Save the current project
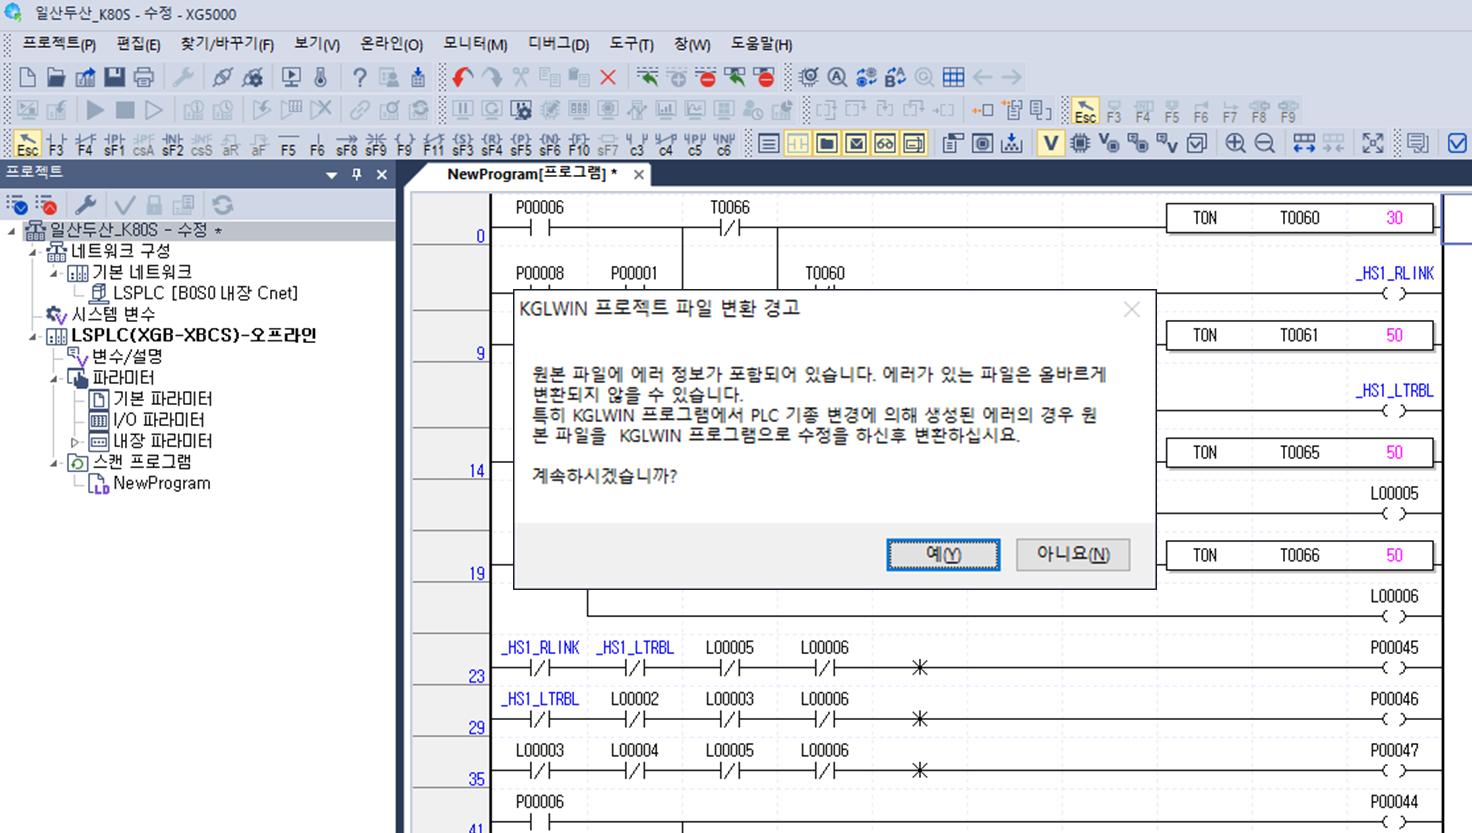This screenshot has width=1472, height=833. coord(112,75)
